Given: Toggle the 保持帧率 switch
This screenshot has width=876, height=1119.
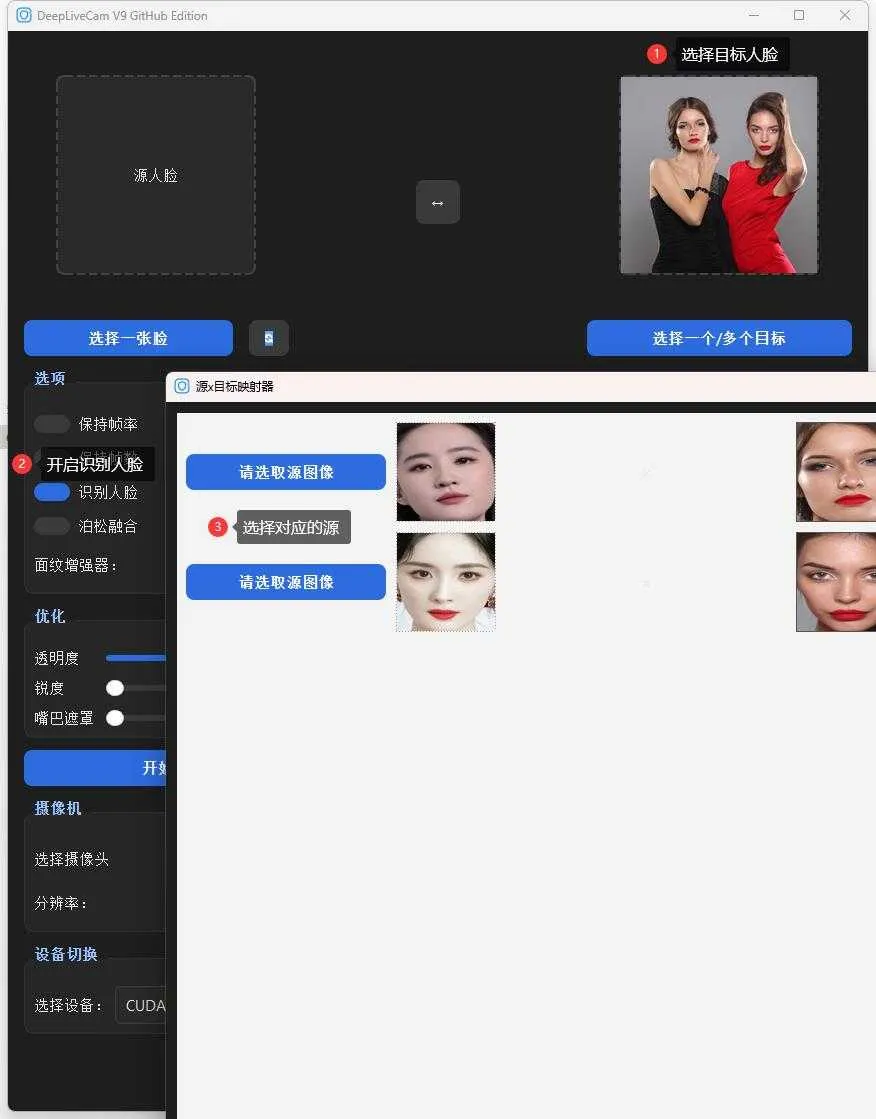Looking at the screenshot, I should [51, 424].
